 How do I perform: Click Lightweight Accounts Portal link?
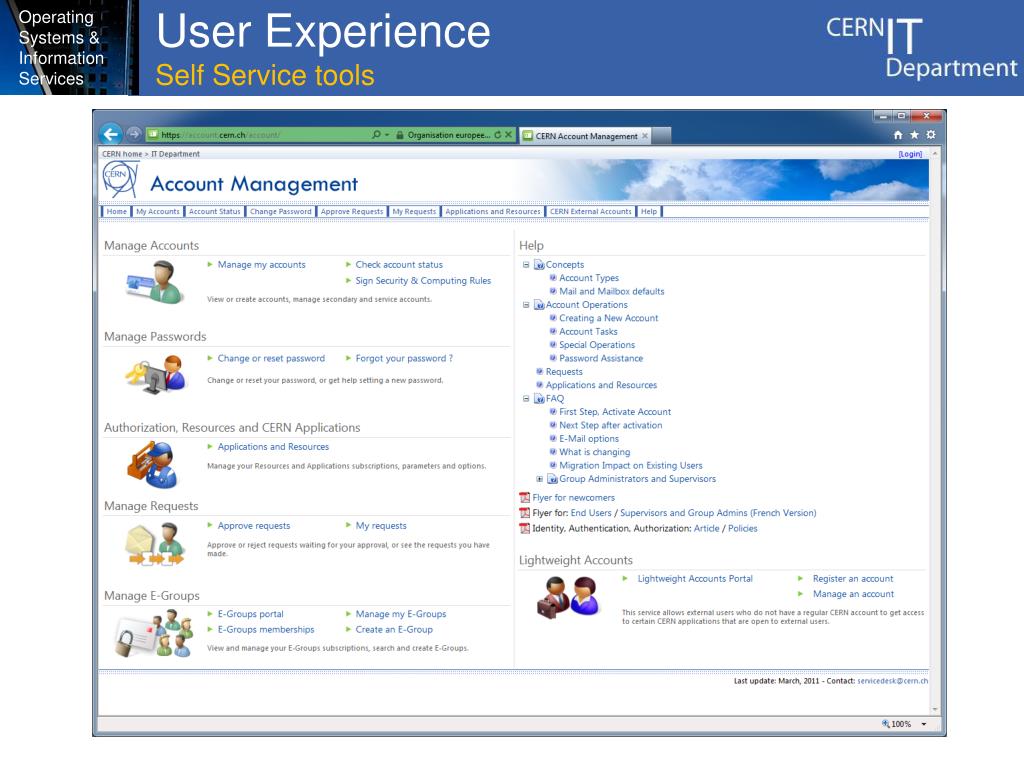pyautogui.click(x=695, y=579)
